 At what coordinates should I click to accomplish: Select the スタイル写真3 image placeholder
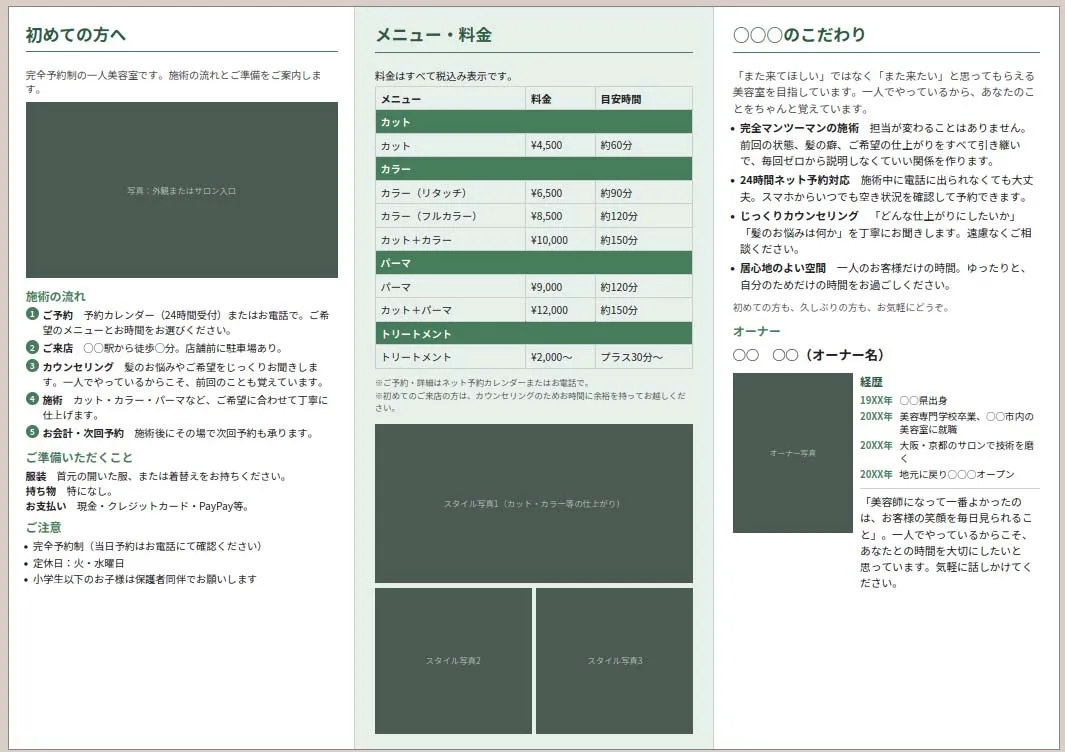614,661
